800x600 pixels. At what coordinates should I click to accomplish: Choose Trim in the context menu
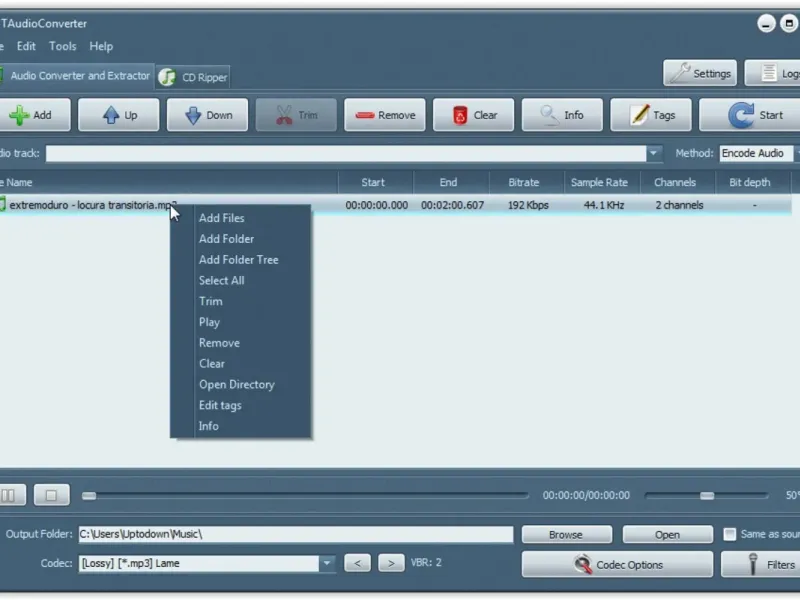[x=210, y=302]
